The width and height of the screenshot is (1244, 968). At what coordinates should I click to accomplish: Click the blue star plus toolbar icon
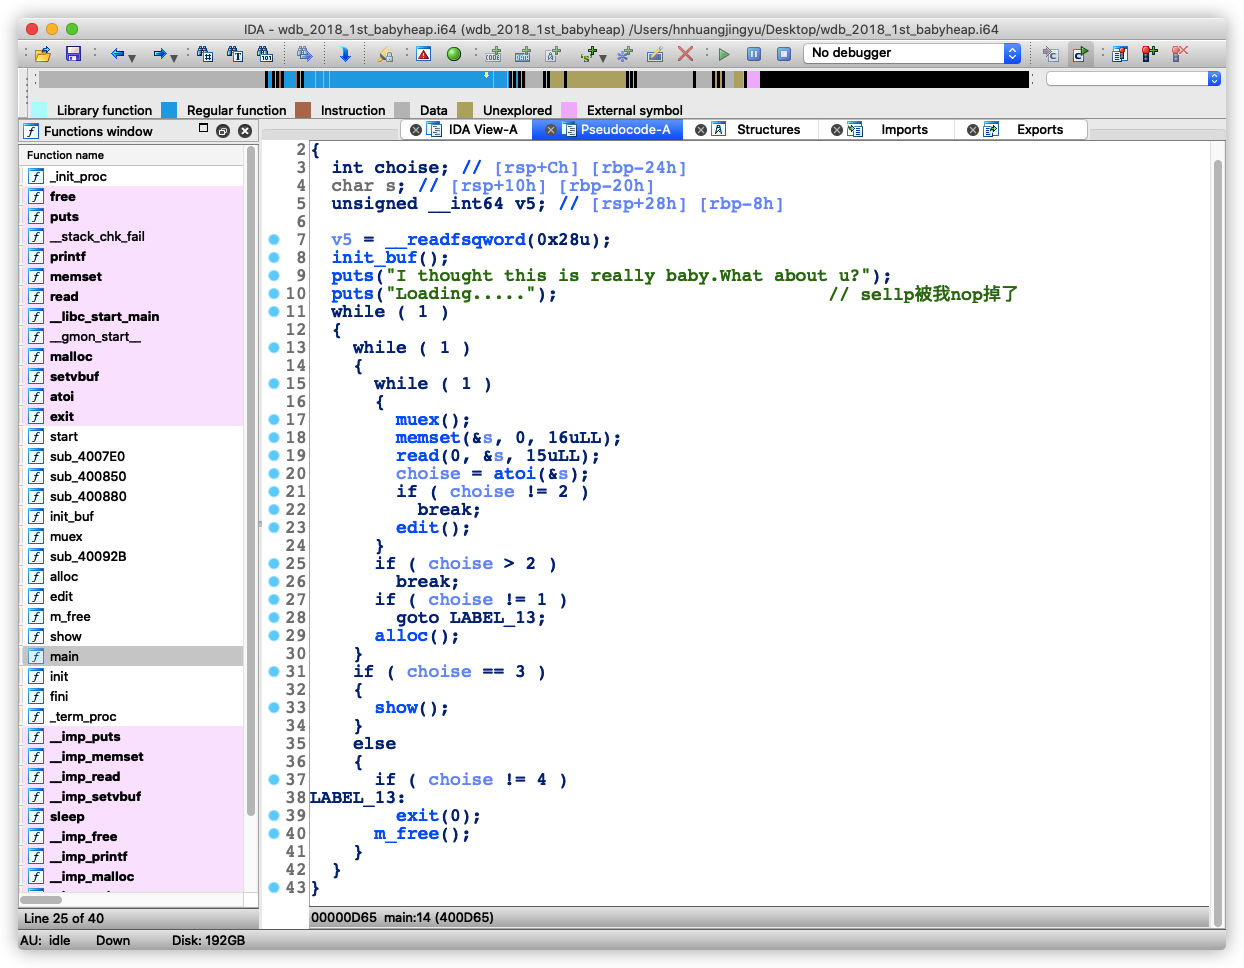(625, 54)
